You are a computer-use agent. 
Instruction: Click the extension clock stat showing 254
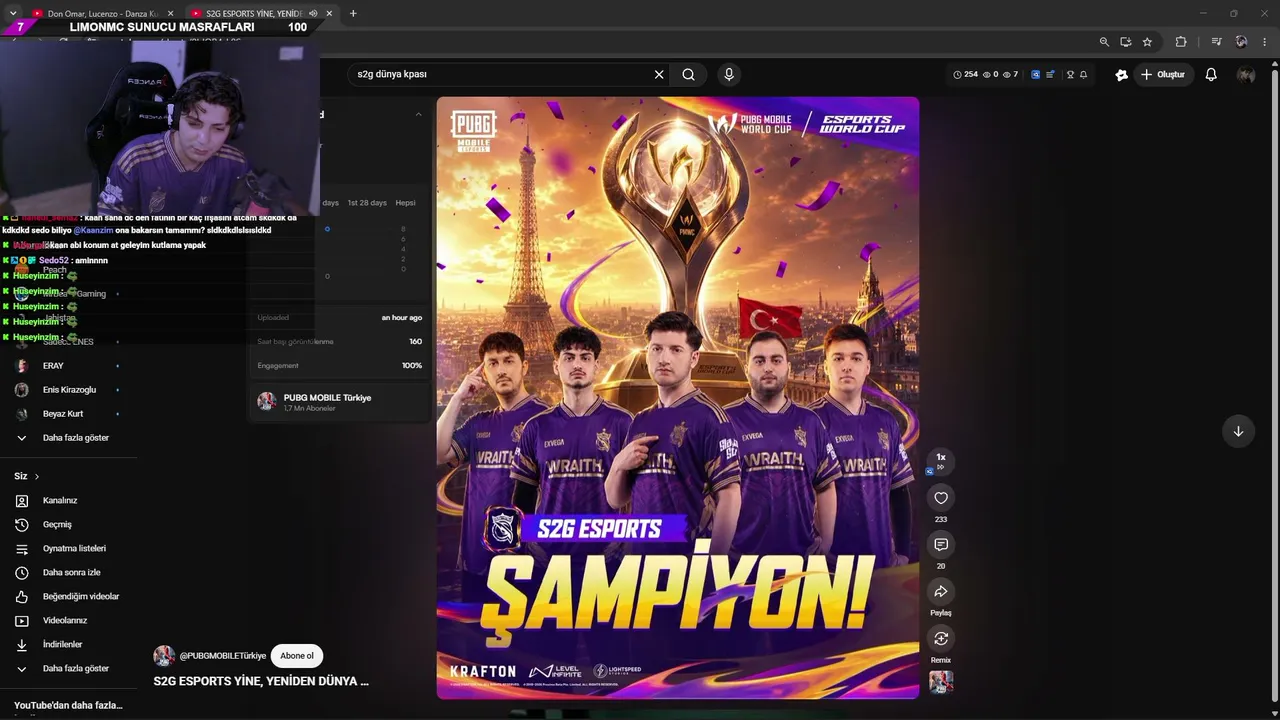(965, 74)
